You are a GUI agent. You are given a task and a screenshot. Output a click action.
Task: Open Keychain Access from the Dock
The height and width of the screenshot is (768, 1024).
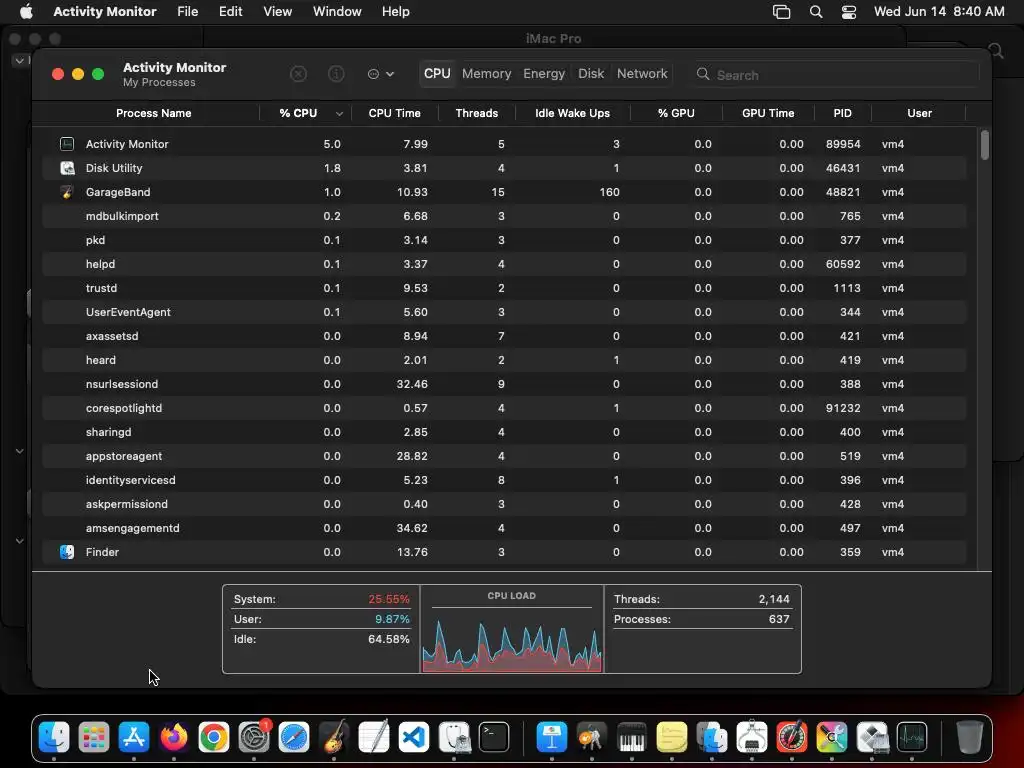click(592, 738)
